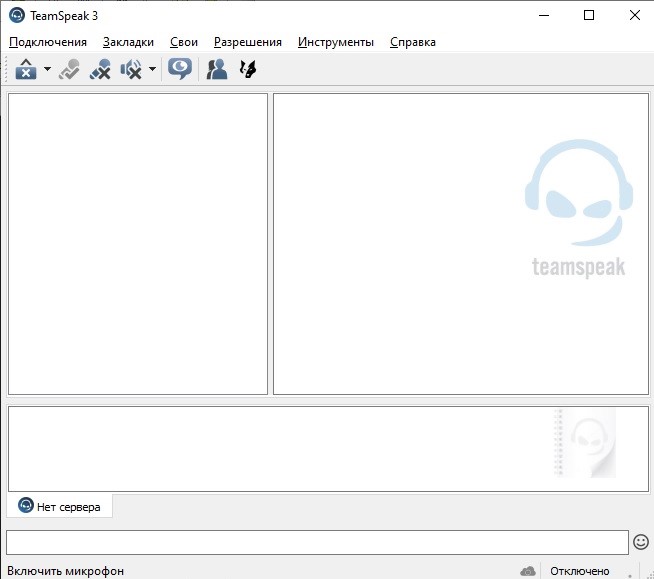654x579 pixels.
Task: Open the emoticon smiley picker
Action: 641,542
